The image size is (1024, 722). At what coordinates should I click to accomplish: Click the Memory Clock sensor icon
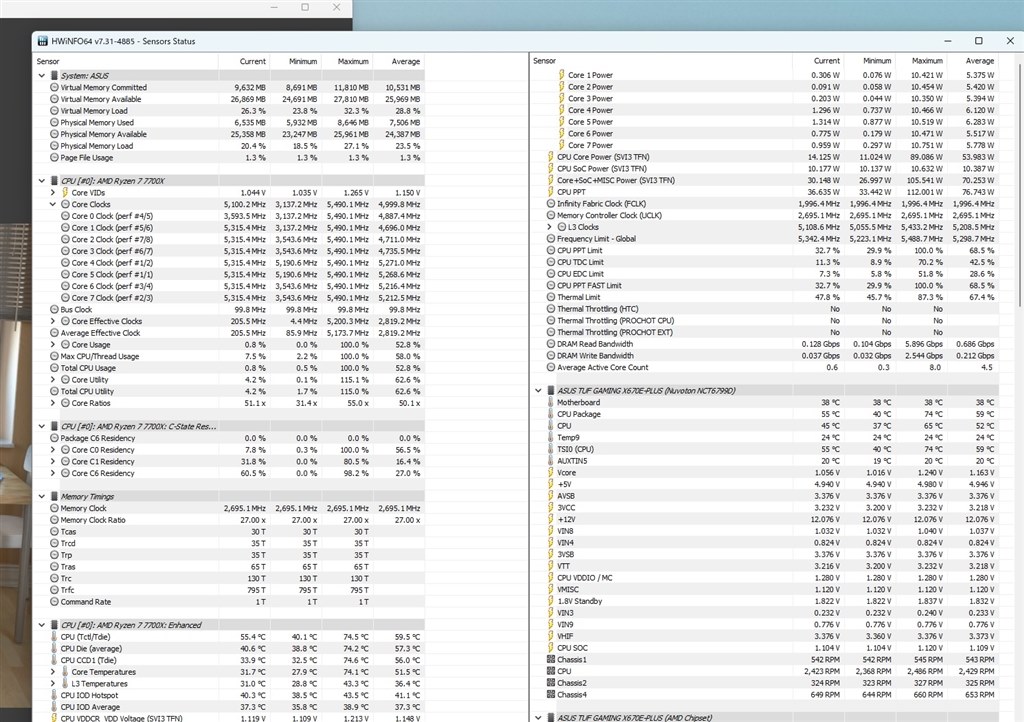(x=54, y=509)
